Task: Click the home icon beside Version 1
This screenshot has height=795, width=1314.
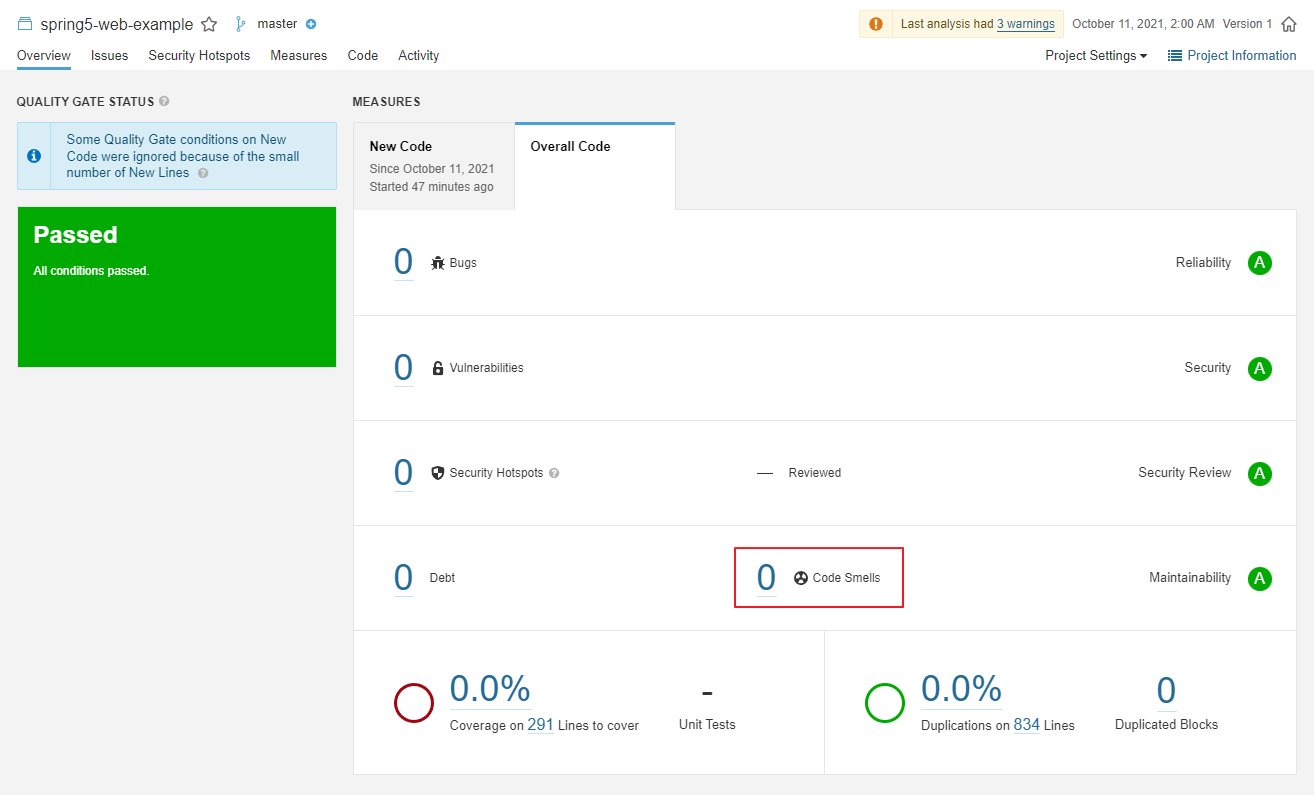Action: pos(1289,24)
